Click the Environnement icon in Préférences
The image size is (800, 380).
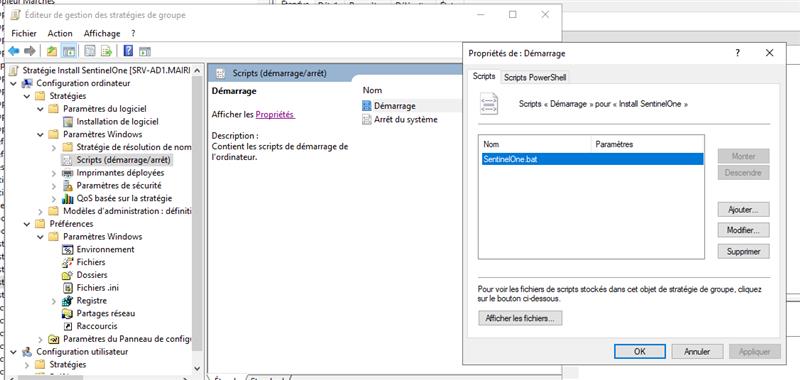[67, 249]
